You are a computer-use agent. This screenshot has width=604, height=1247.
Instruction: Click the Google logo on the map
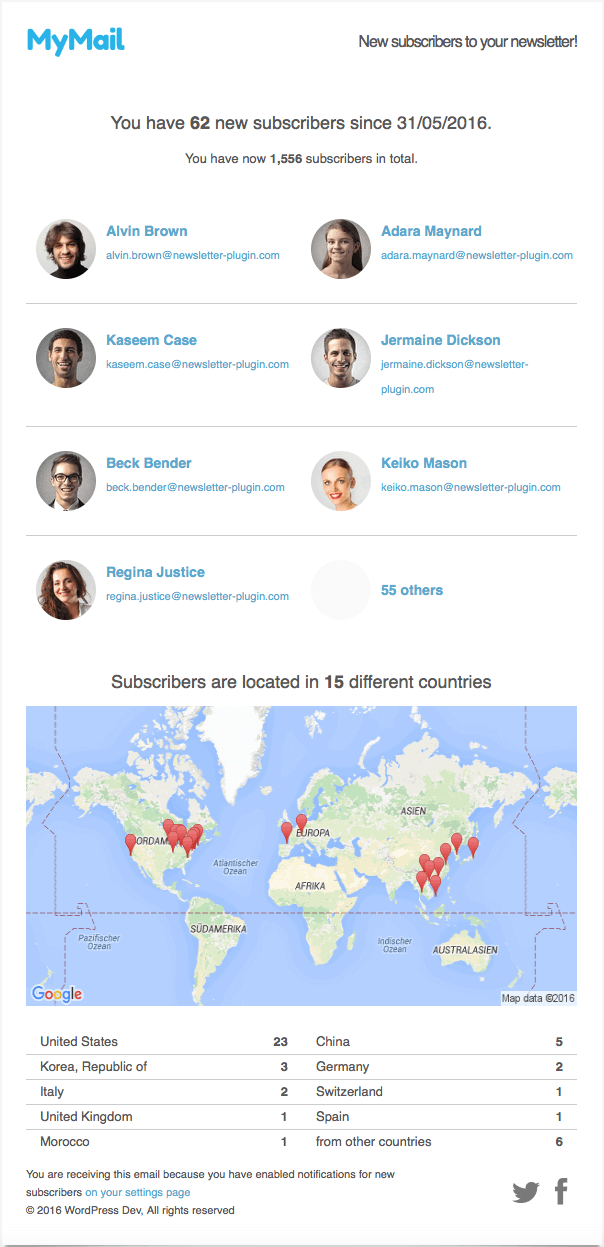click(57, 993)
